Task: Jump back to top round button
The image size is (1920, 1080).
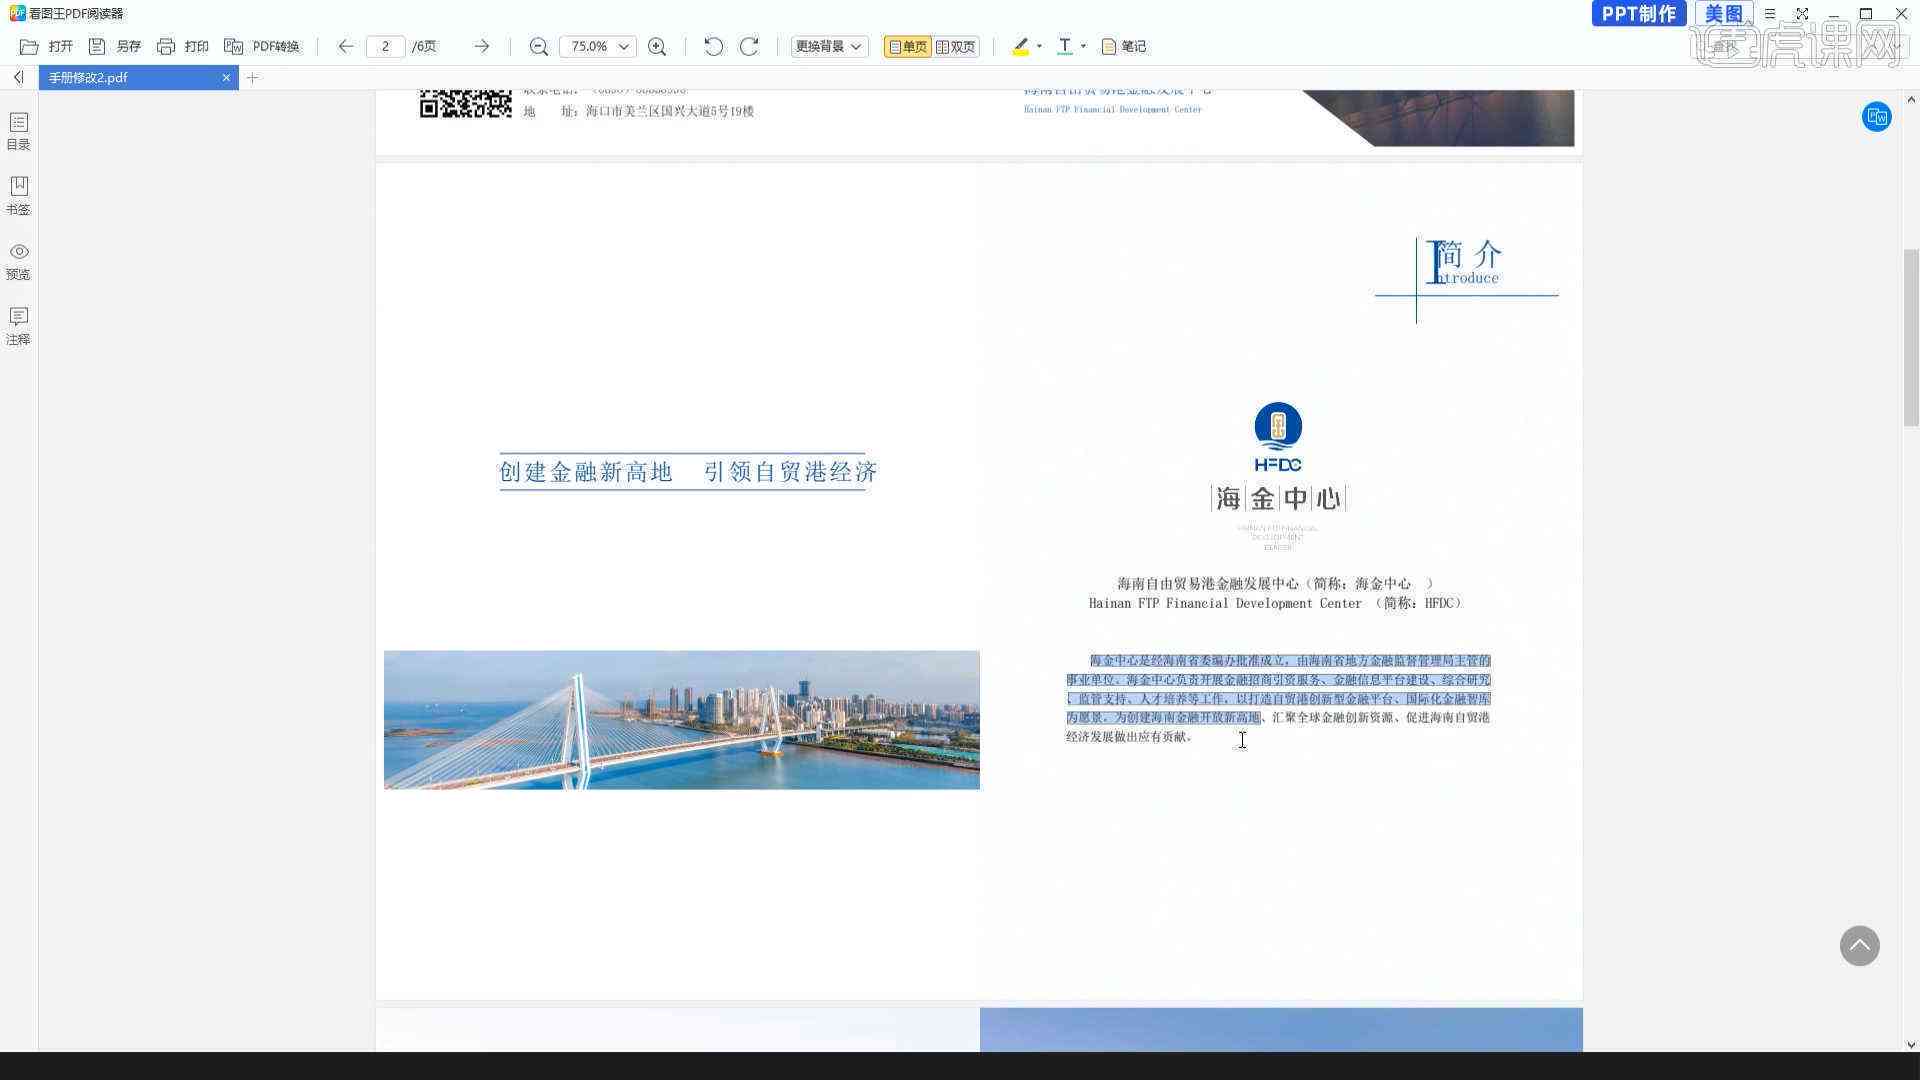Action: coord(1859,946)
